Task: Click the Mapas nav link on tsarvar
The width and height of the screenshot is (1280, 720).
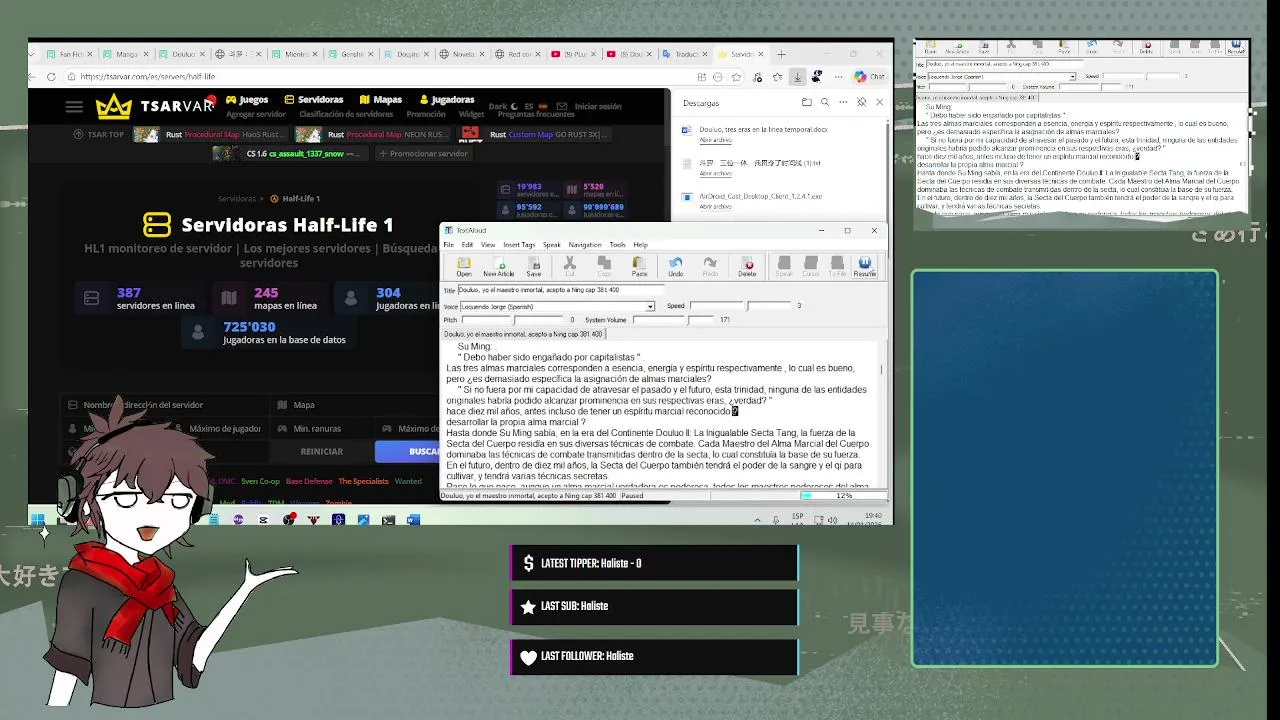Action: (x=381, y=100)
